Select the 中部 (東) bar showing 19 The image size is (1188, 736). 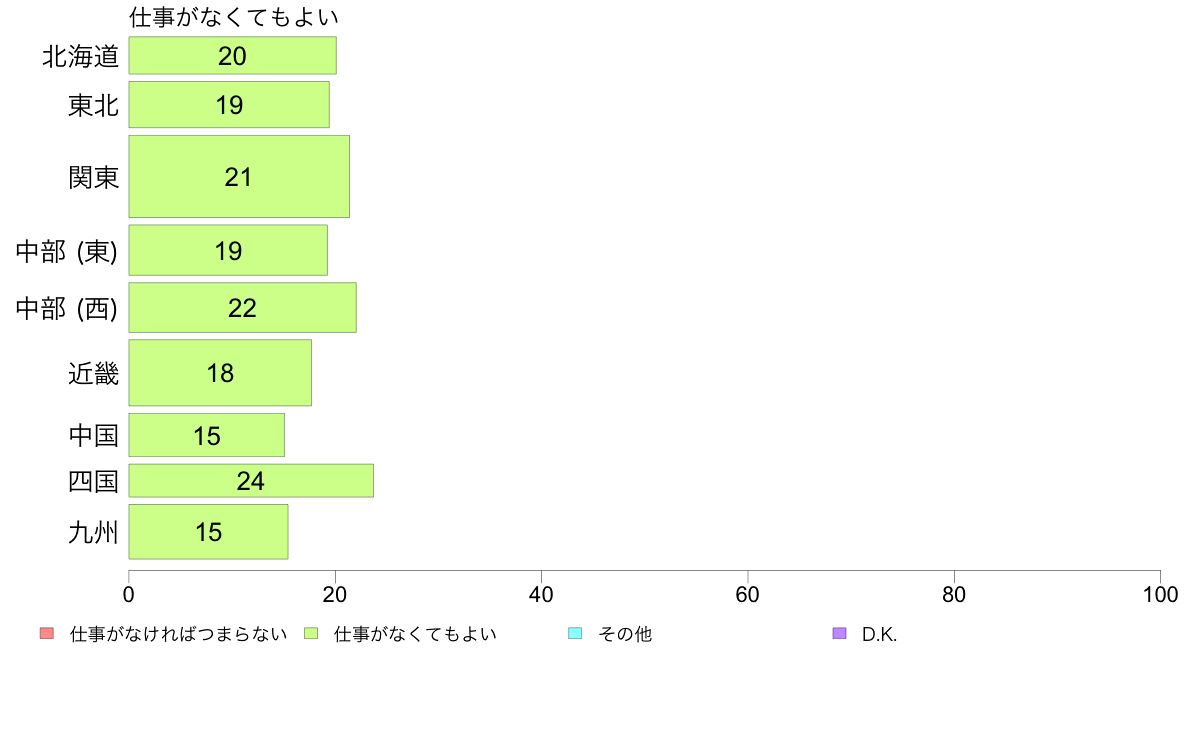coord(228,250)
